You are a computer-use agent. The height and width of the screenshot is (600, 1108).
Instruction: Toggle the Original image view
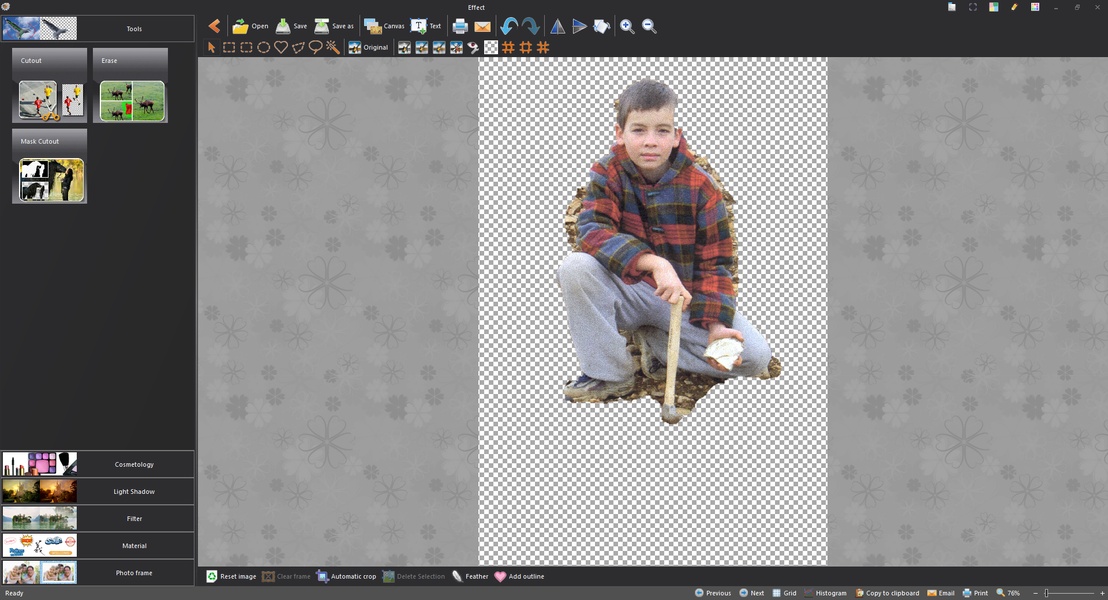[x=368, y=47]
